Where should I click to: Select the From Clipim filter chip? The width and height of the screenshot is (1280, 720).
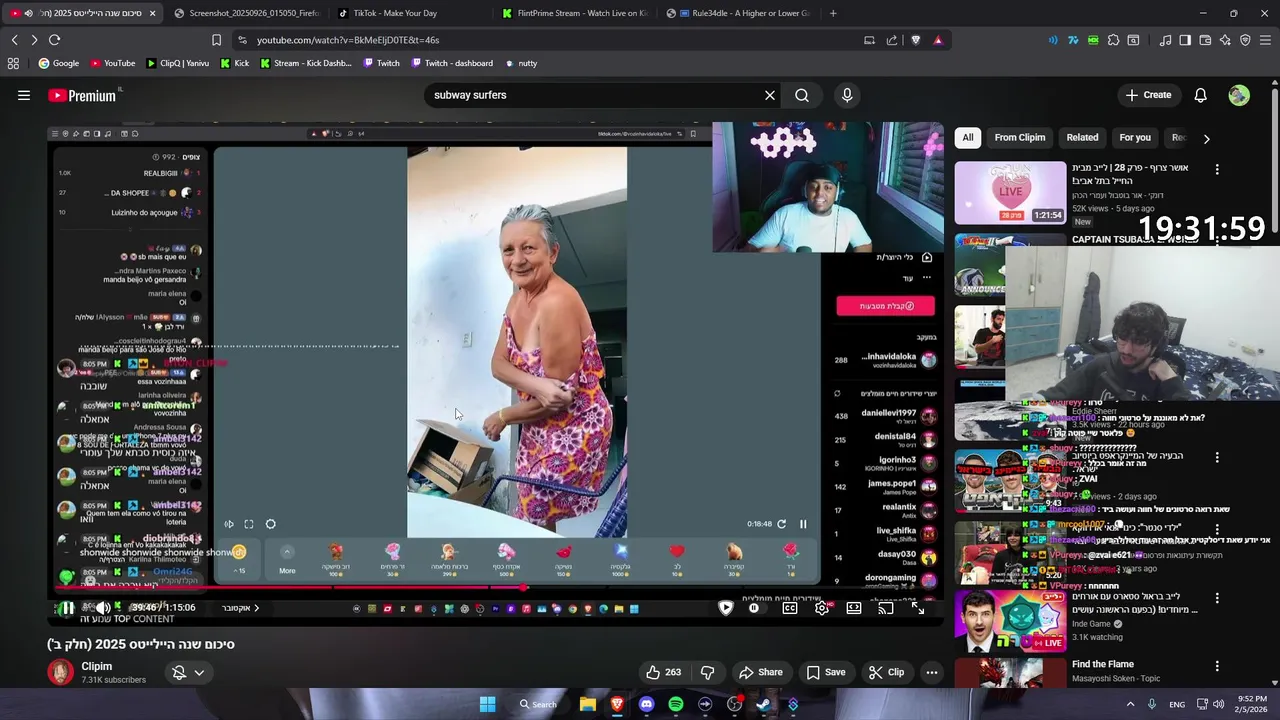click(1020, 138)
